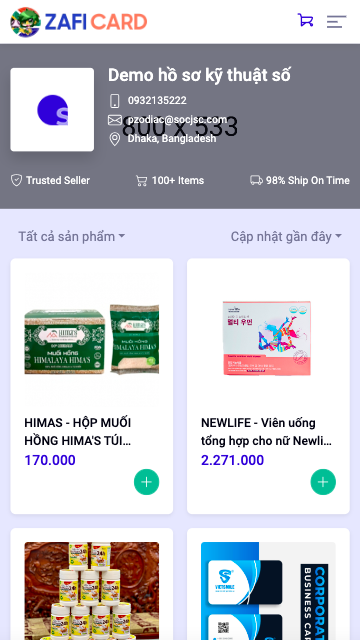The height and width of the screenshot is (640, 360).
Task: Click phone number 0932135222
Action: click(x=157, y=100)
